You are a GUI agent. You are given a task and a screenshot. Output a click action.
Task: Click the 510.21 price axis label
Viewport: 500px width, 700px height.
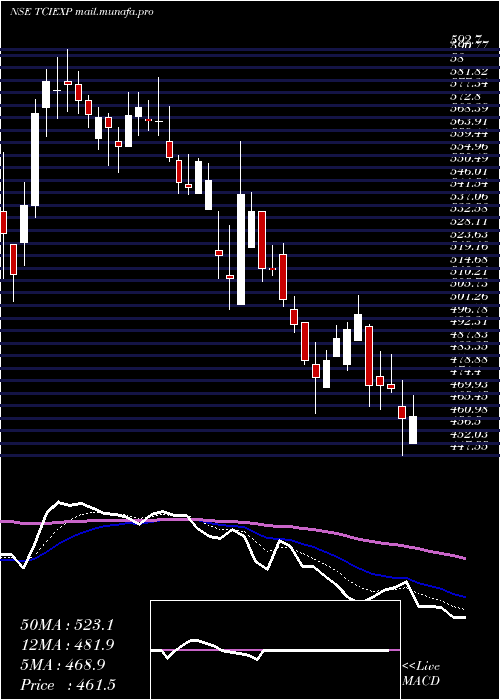tap(469, 271)
